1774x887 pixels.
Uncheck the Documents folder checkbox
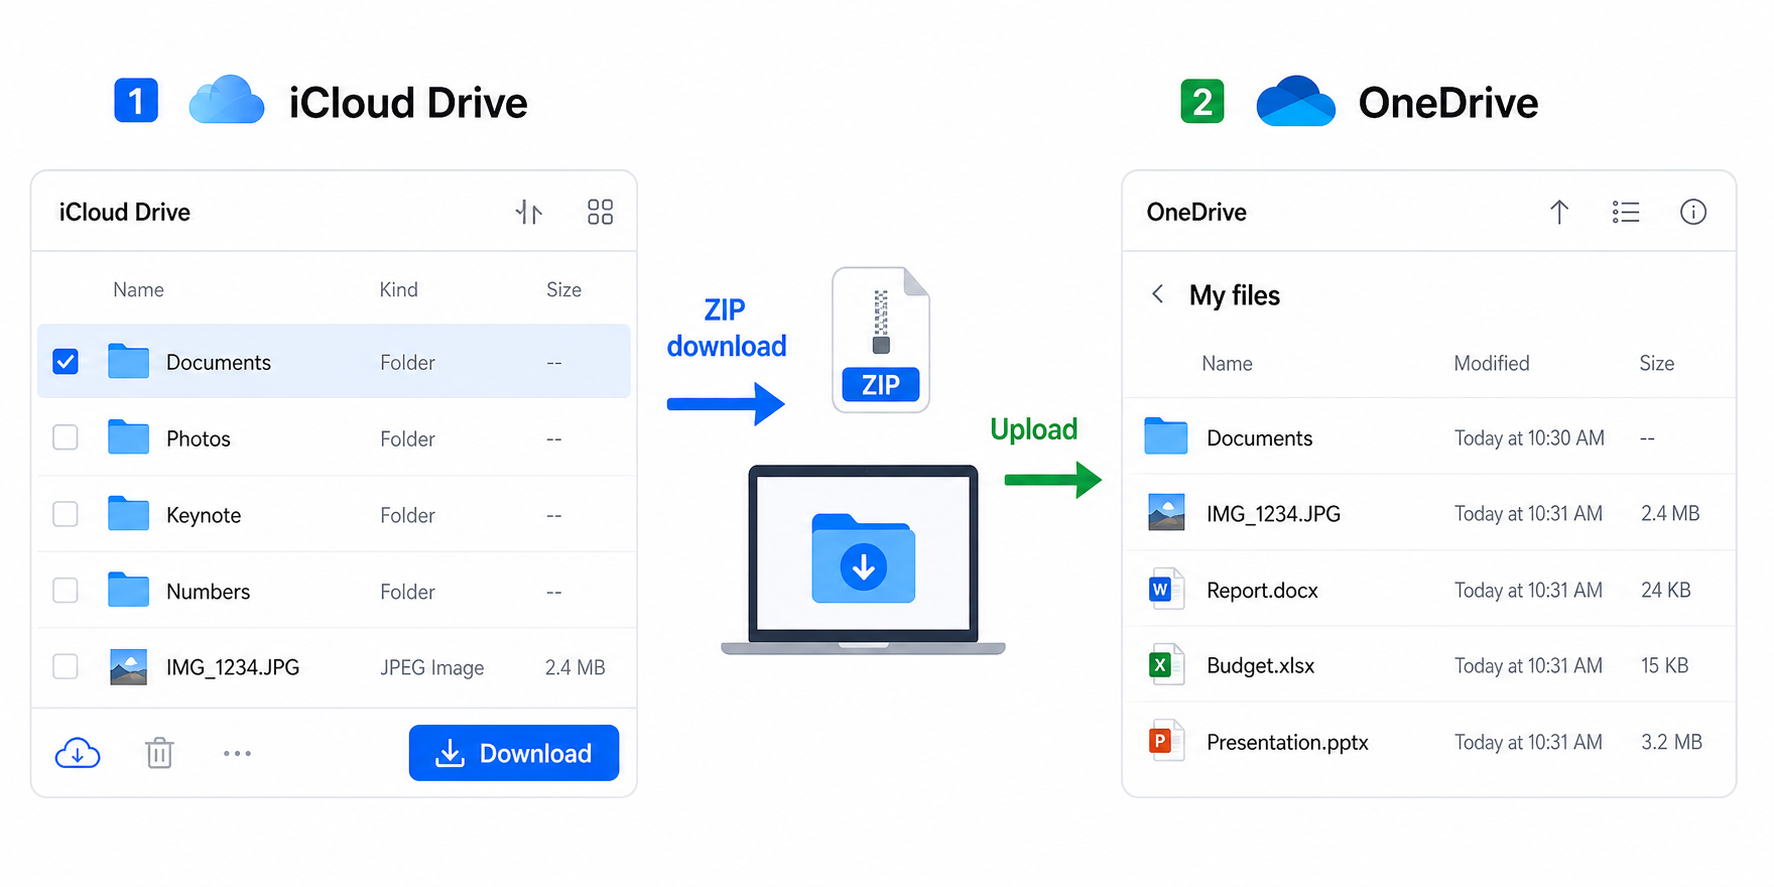click(x=65, y=361)
